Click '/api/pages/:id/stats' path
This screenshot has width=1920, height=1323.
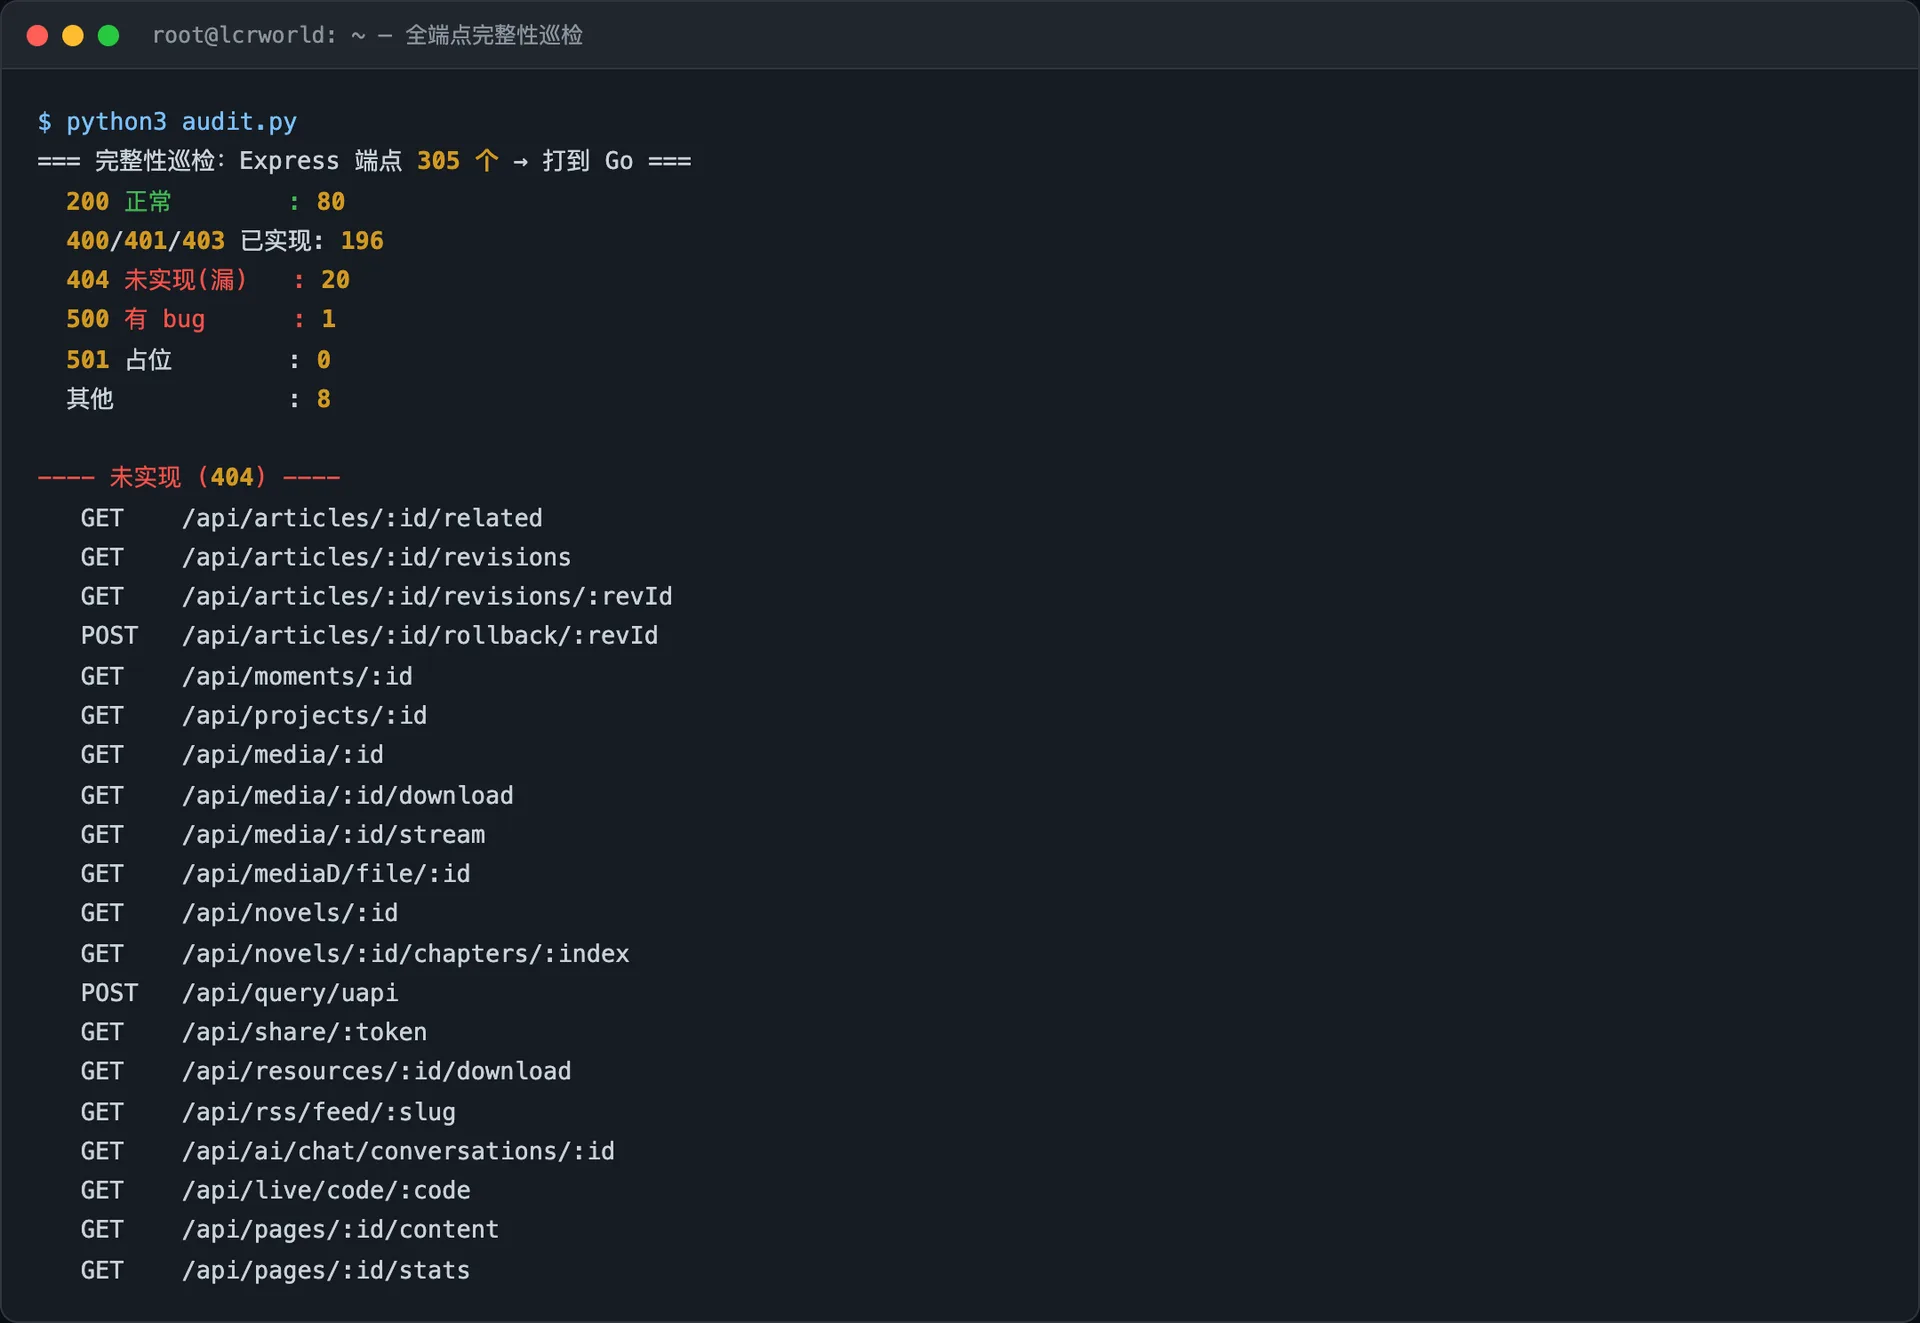[326, 1270]
